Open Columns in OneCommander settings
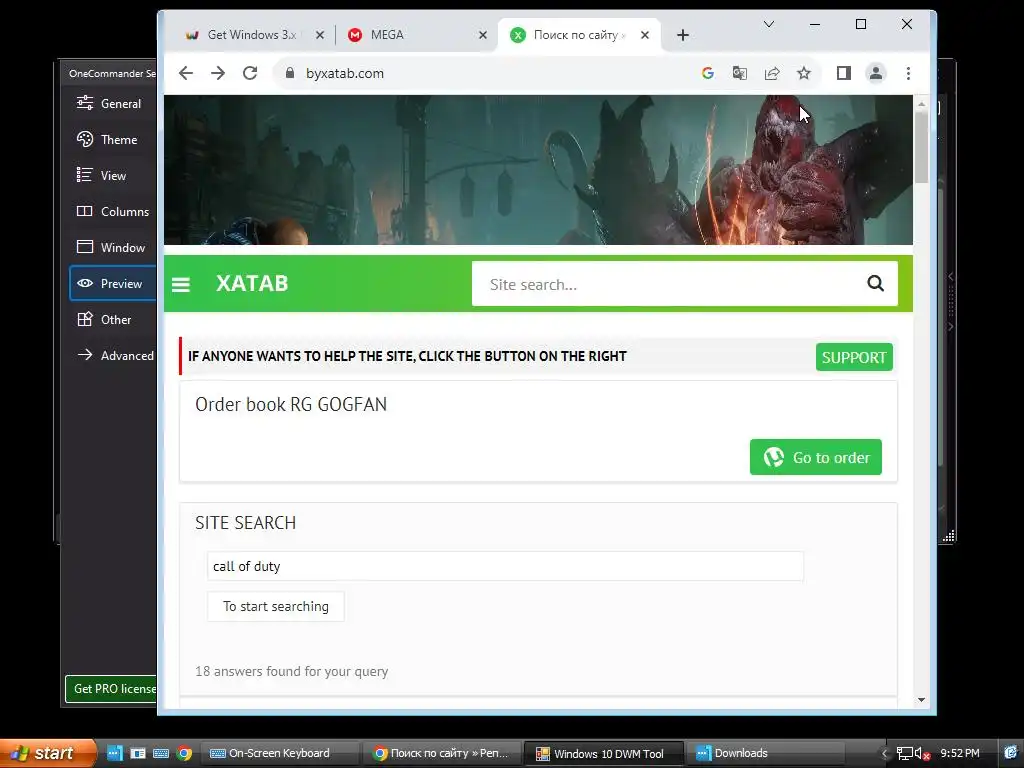The height and width of the screenshot is (768, 1024). coord(112,211)
